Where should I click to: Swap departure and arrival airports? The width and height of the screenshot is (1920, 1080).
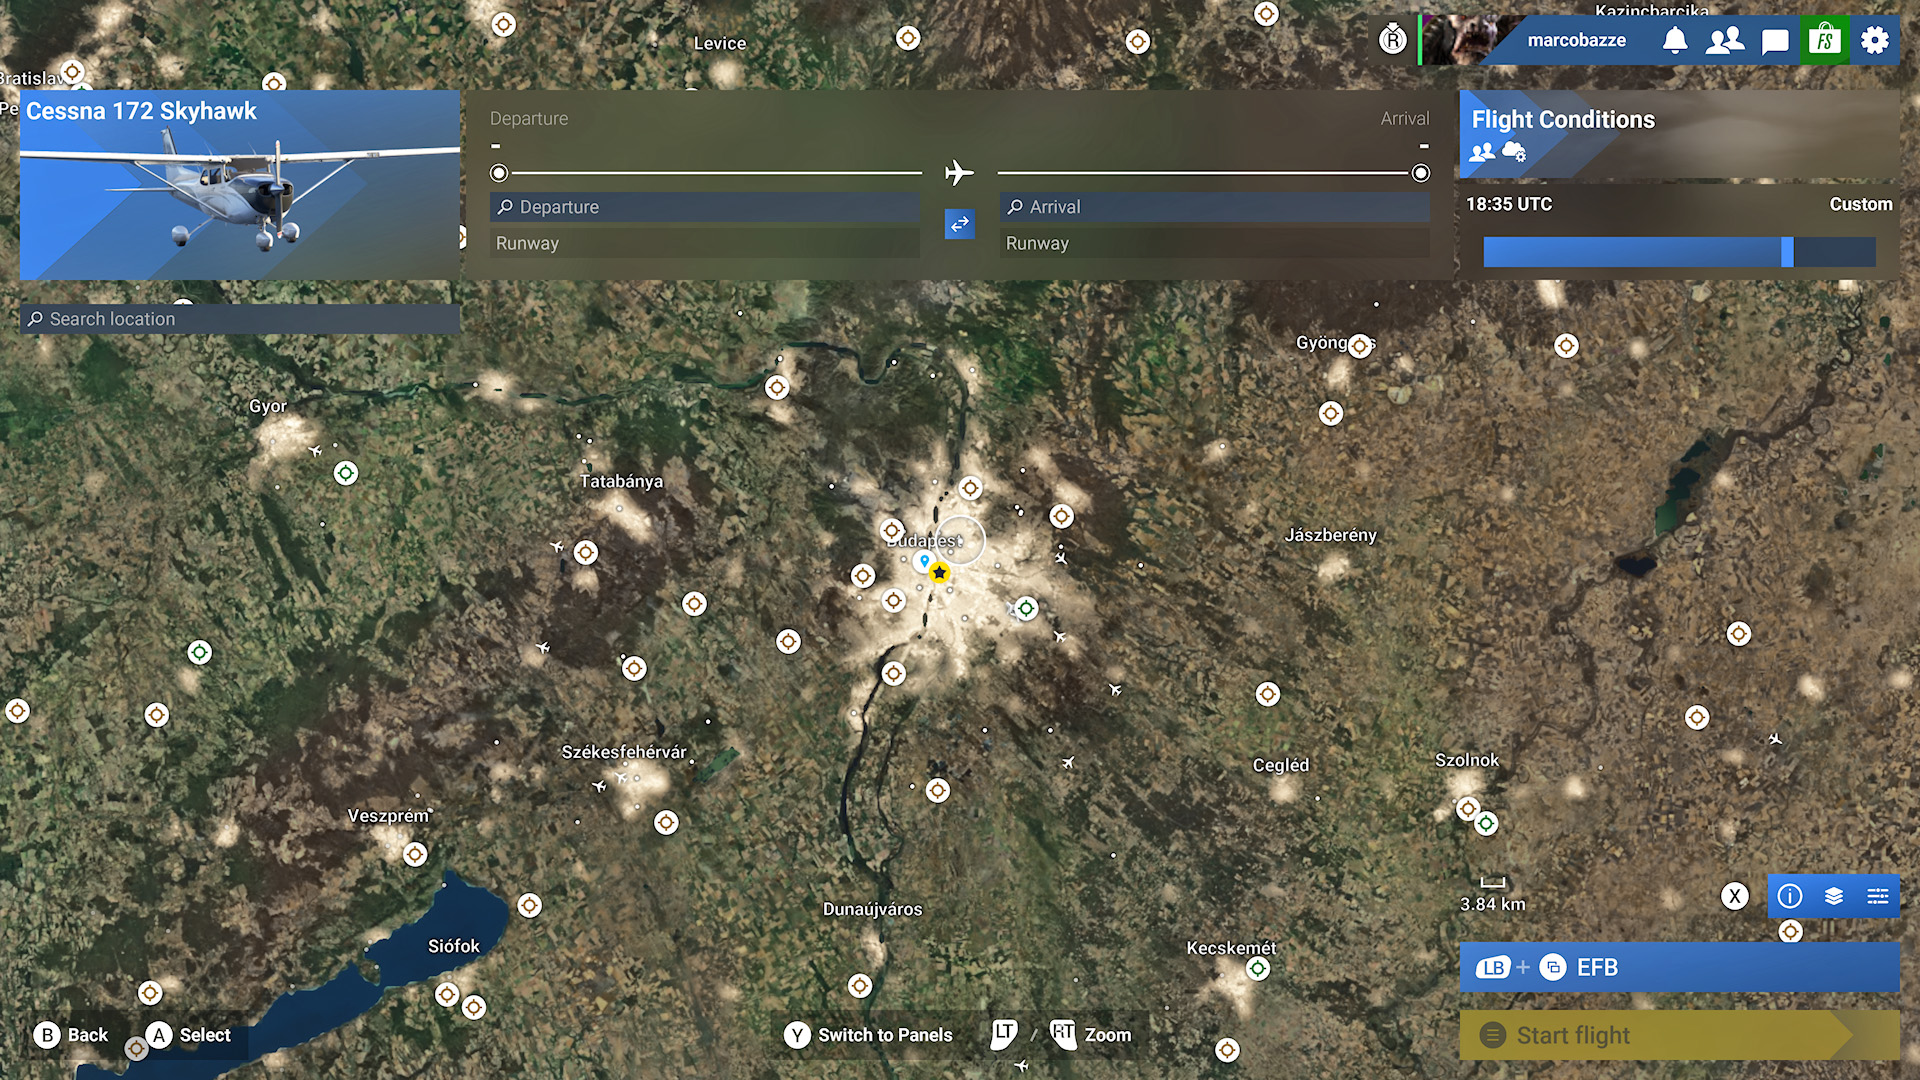960,224
